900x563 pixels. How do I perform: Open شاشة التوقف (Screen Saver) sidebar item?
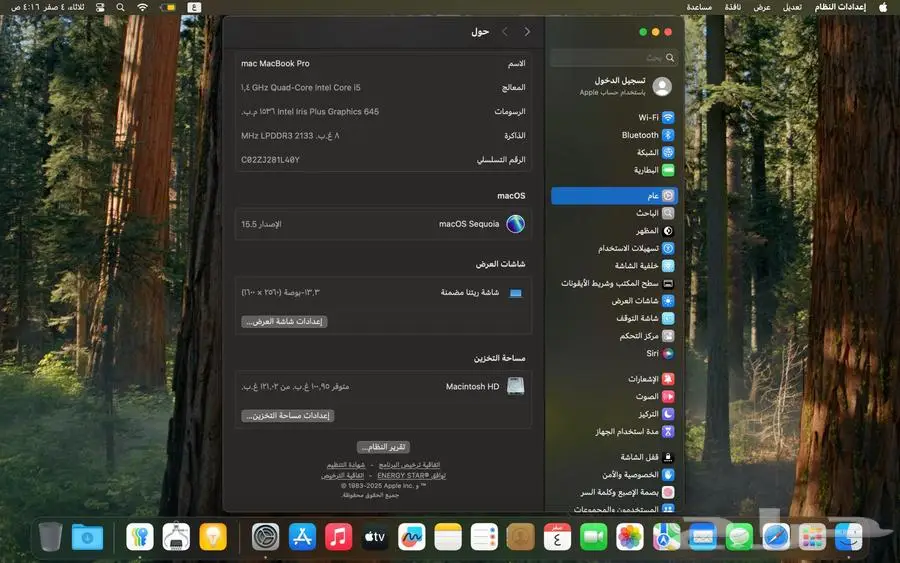pos(614,318)
